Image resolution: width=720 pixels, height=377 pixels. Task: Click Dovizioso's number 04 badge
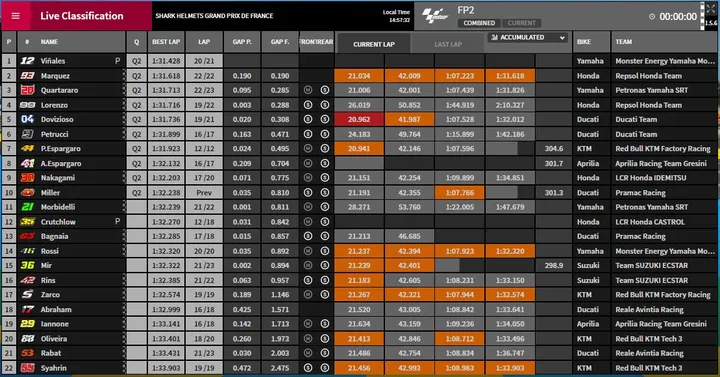tap(28, 119)
